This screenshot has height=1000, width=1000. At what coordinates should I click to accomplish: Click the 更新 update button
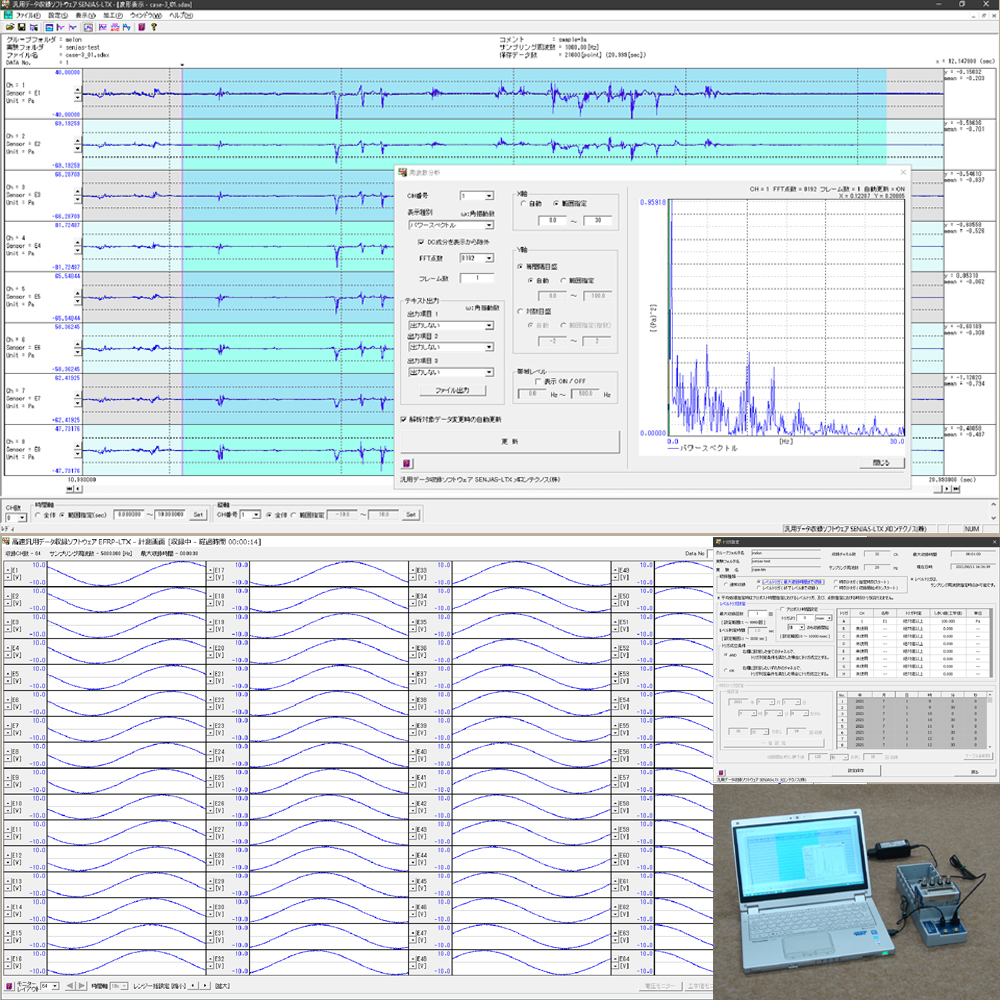pos(510,441)
